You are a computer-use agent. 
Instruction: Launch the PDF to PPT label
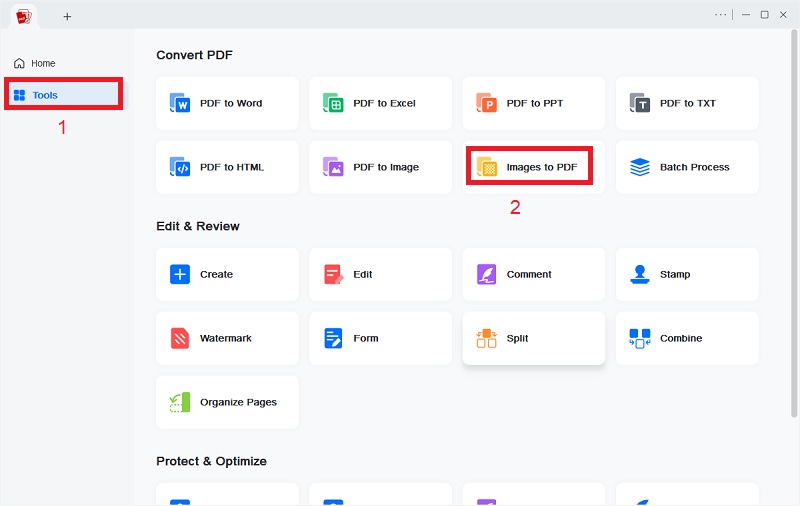click(535, 103)
